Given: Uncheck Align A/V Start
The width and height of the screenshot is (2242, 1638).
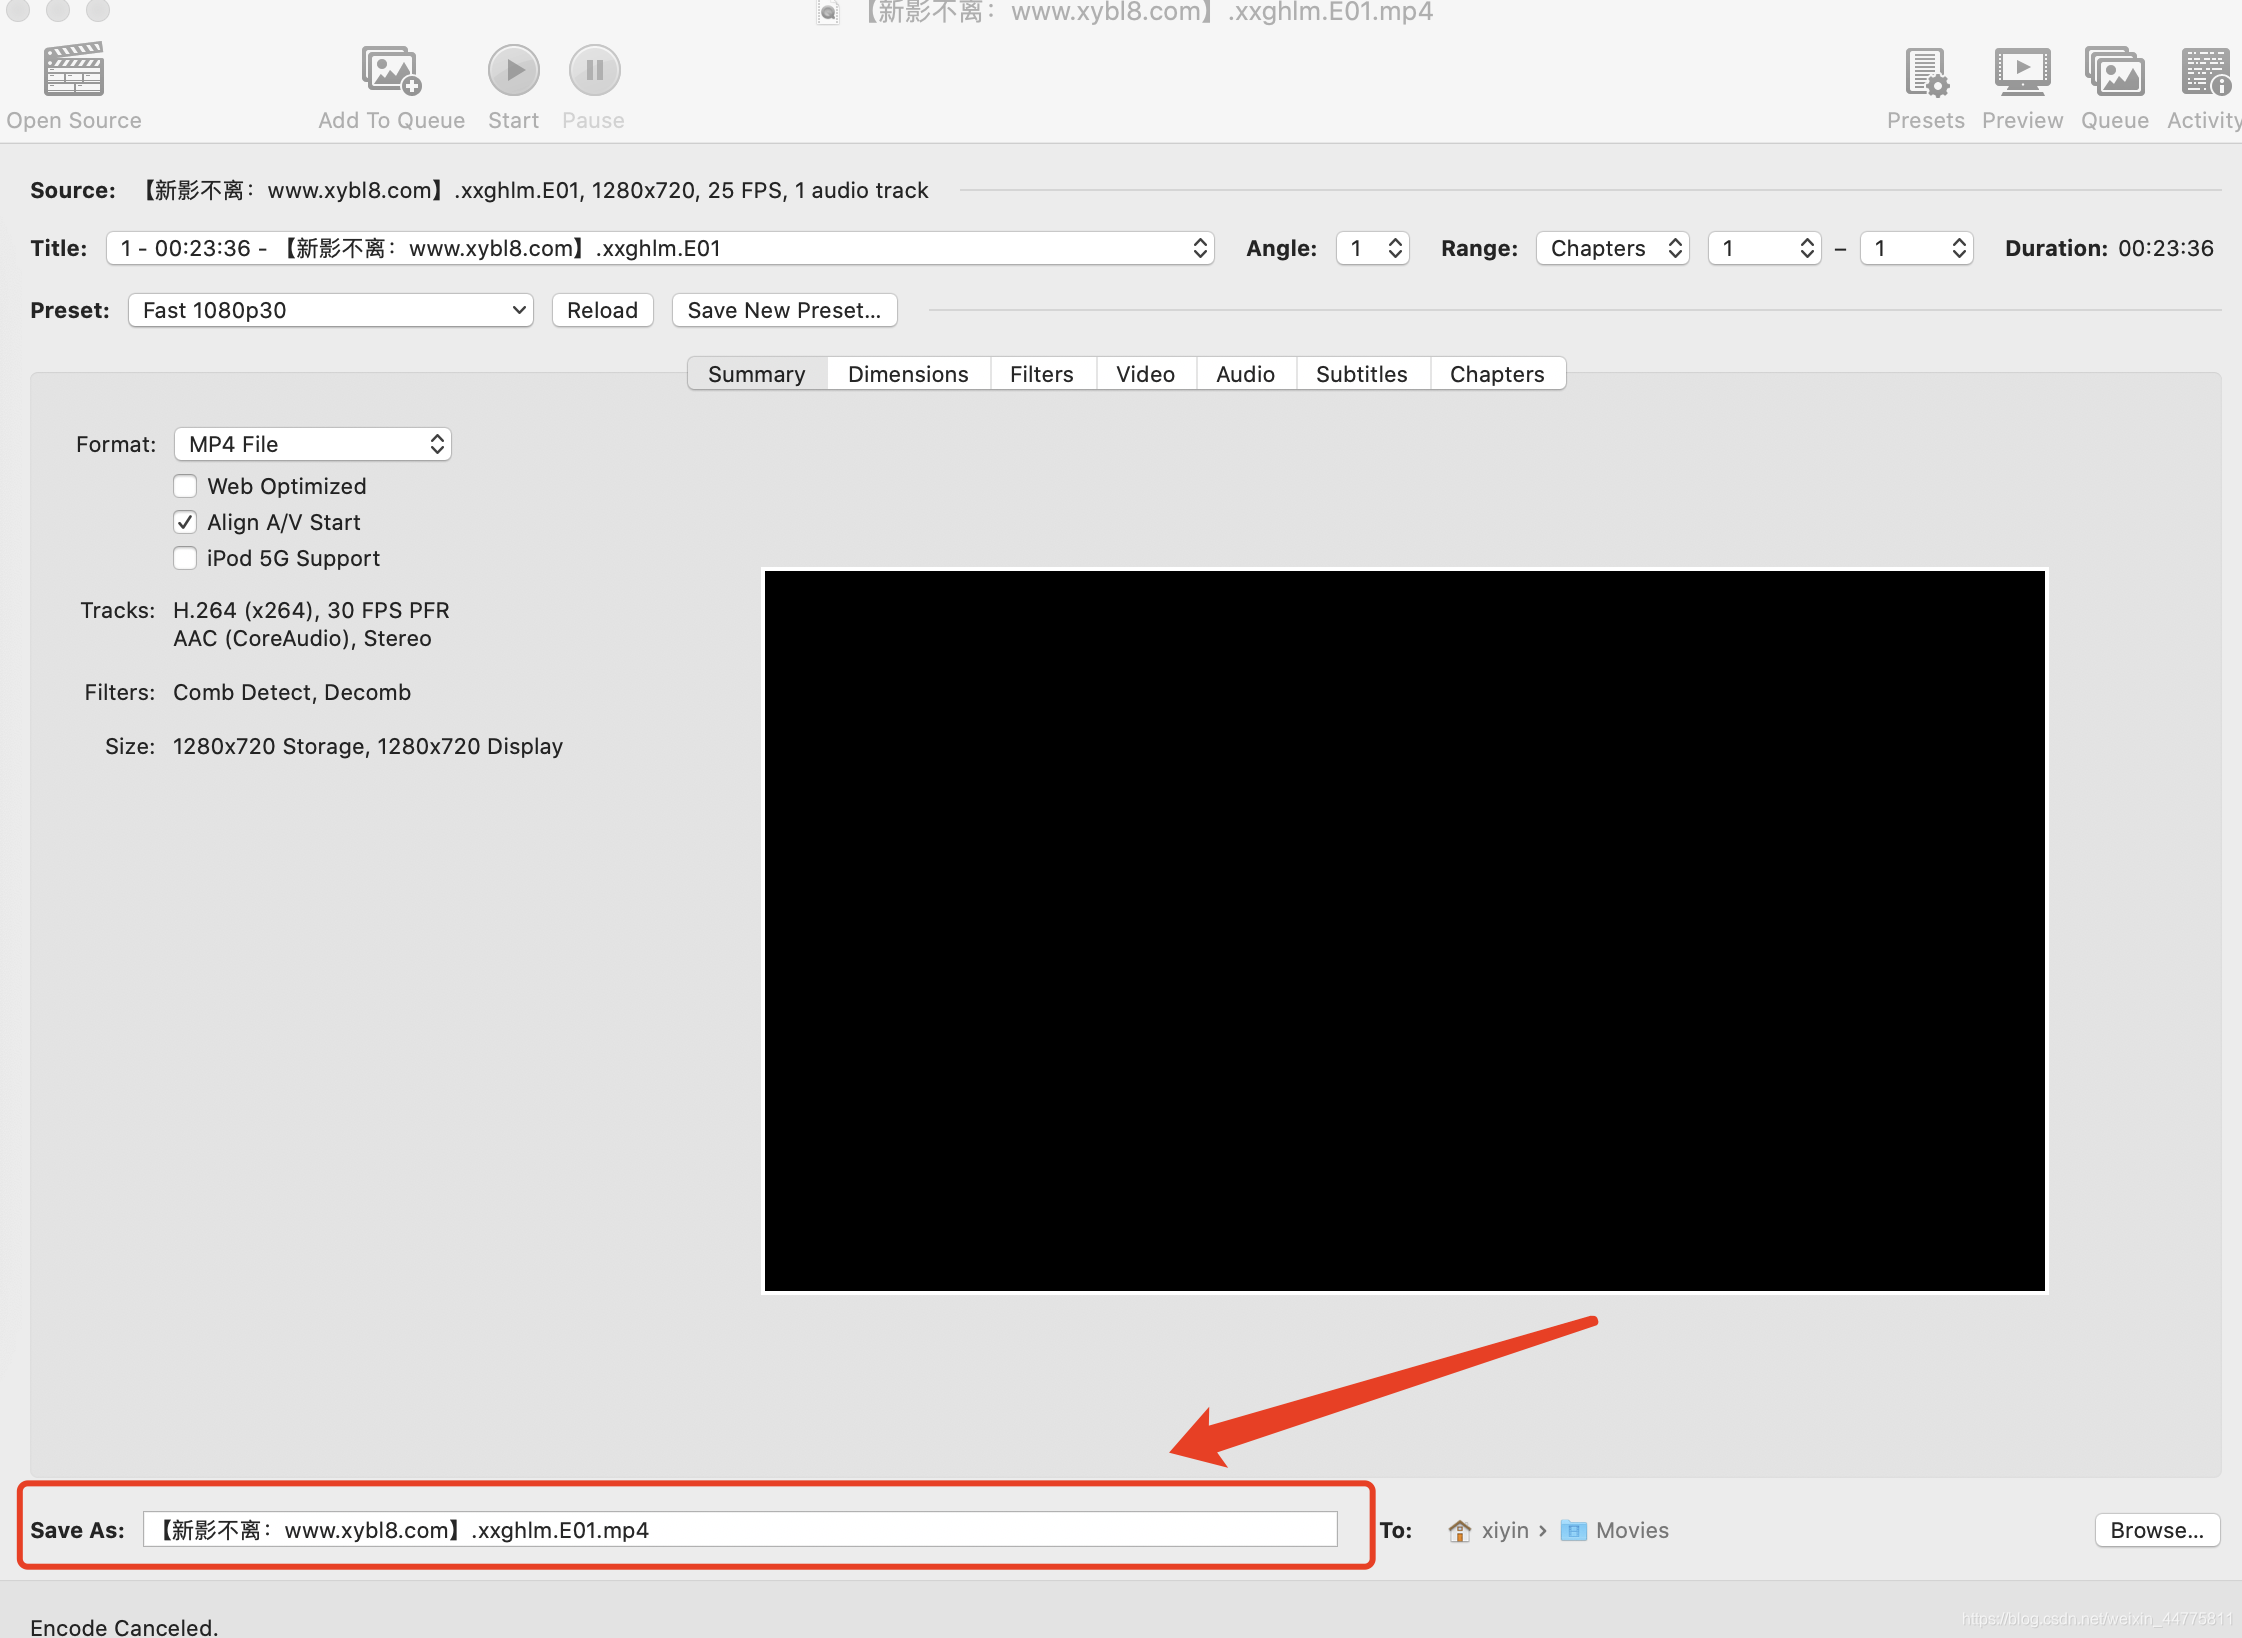Looking at the screenshot, I should (185, 522).
